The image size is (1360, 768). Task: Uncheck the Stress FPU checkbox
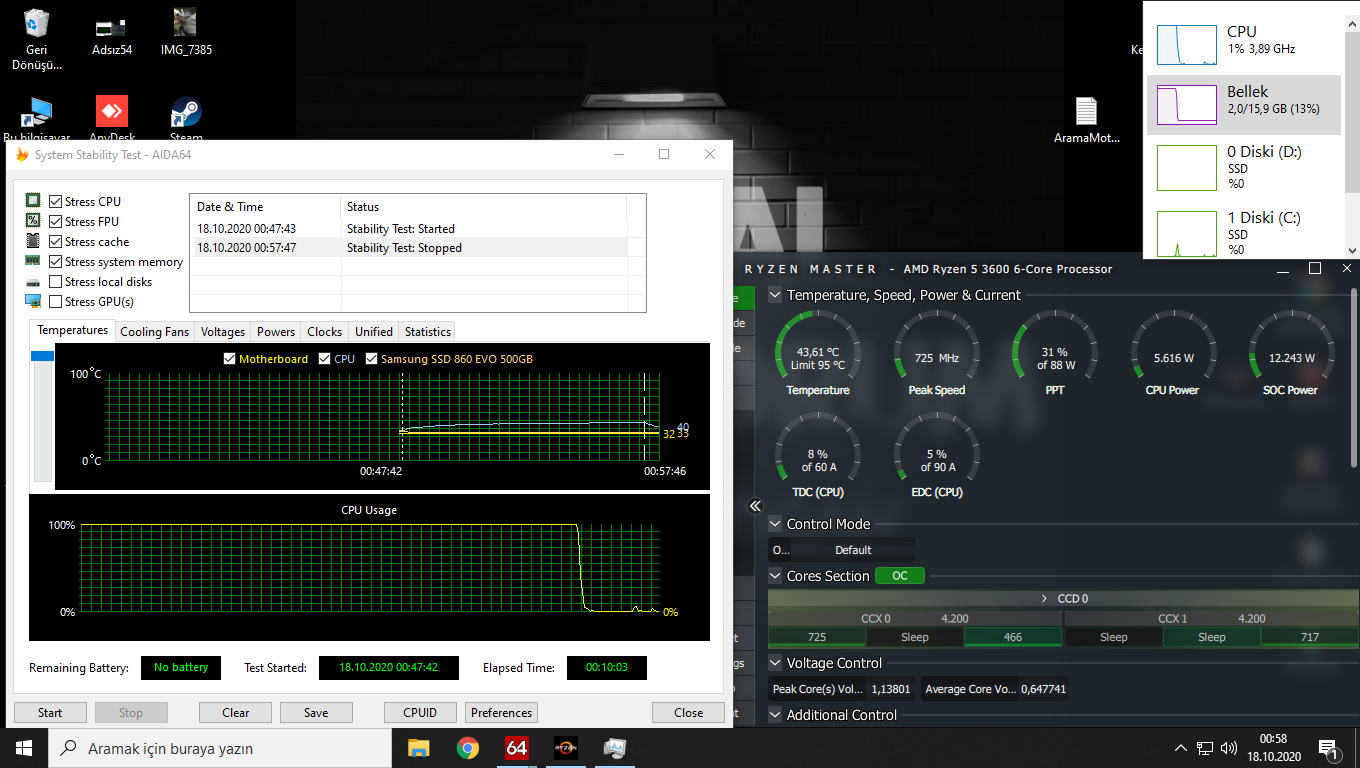click(x=55, y=221)
